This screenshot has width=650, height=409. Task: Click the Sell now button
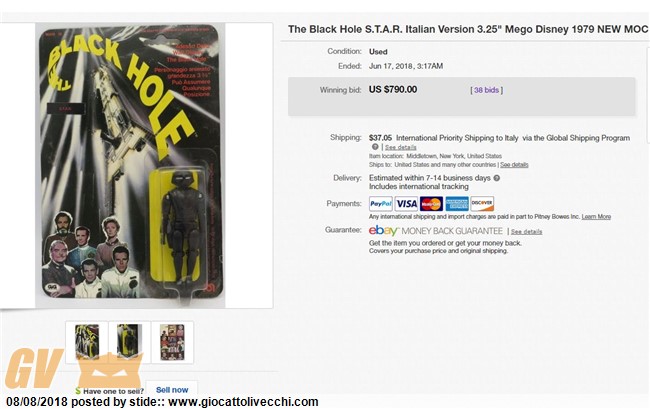click(172, 390)
